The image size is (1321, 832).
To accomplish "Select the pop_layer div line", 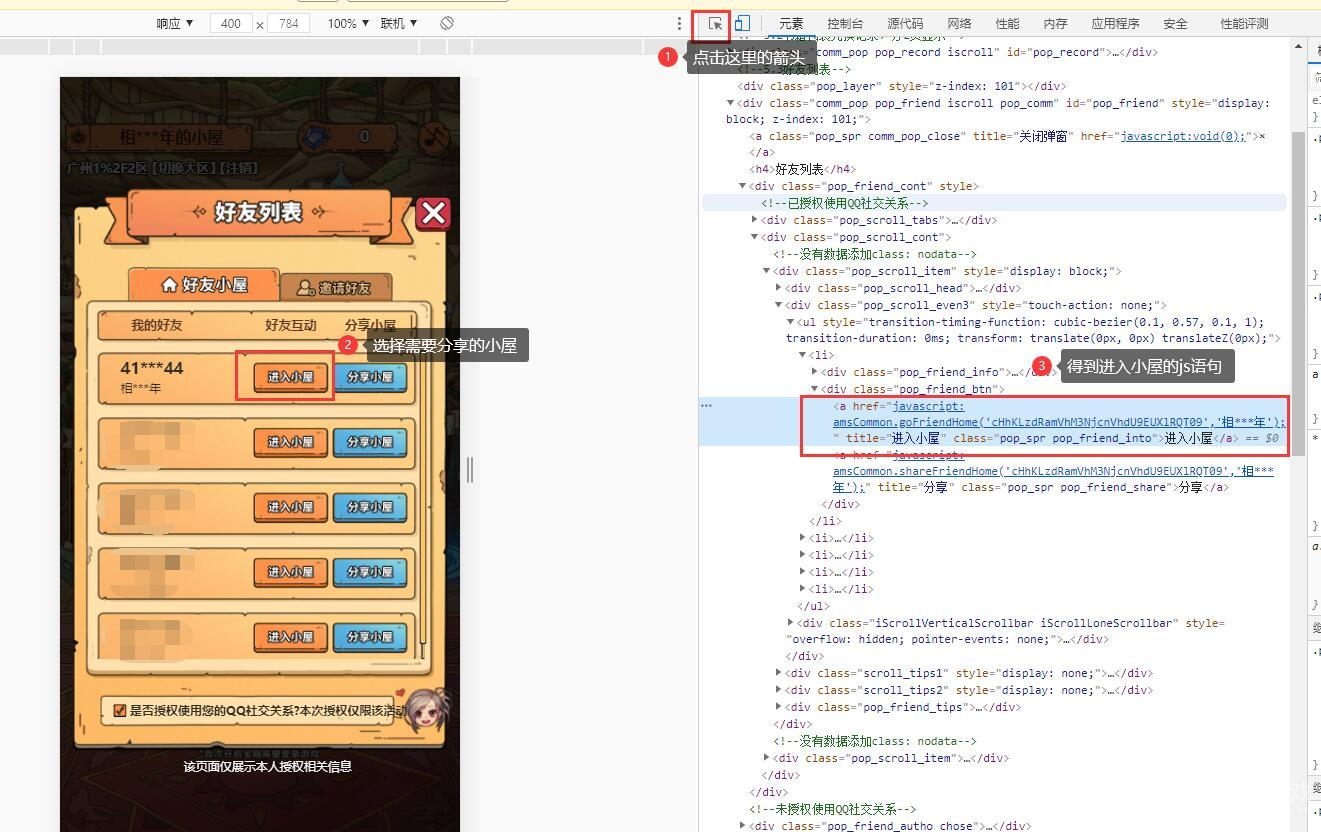I will [x=901, y=86].
